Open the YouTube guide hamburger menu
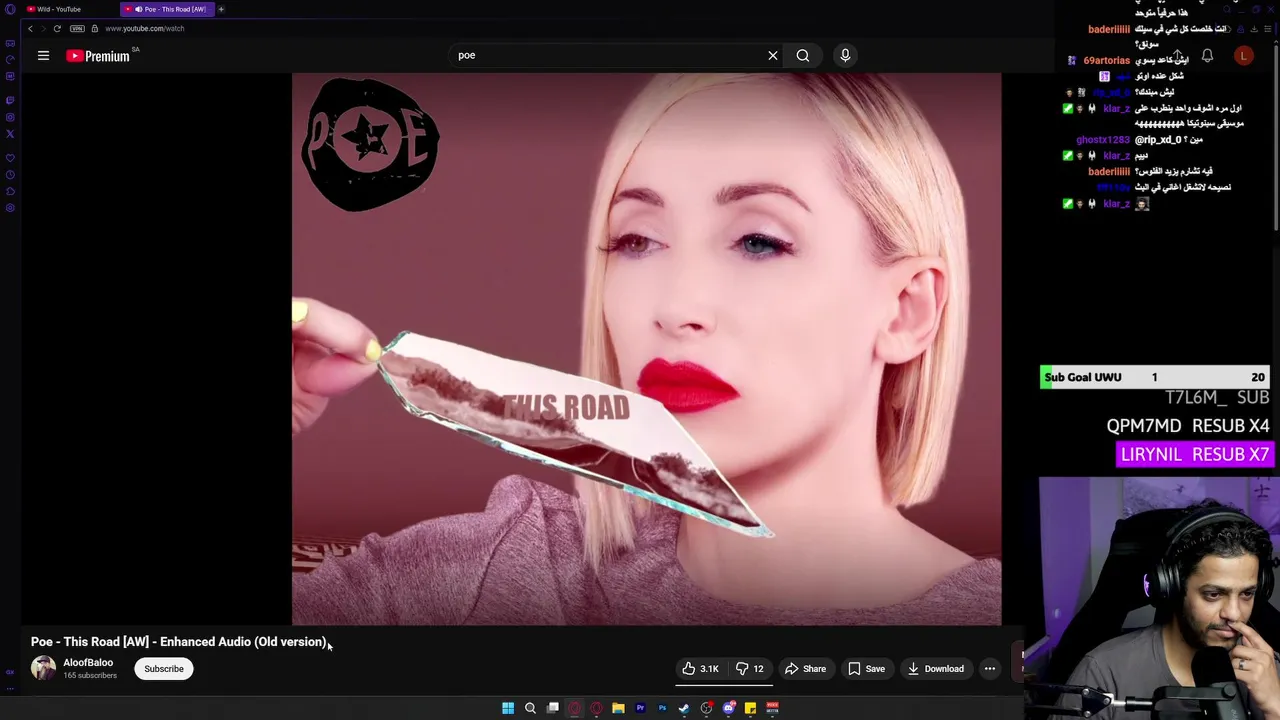1280x720 pixels. [x=43, y=56]
